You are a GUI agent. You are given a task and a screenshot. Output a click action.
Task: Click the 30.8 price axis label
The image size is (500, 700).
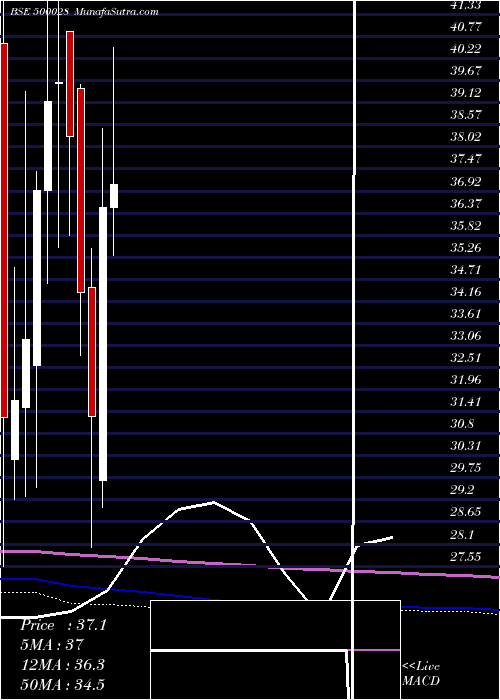(x=462, y=424)
